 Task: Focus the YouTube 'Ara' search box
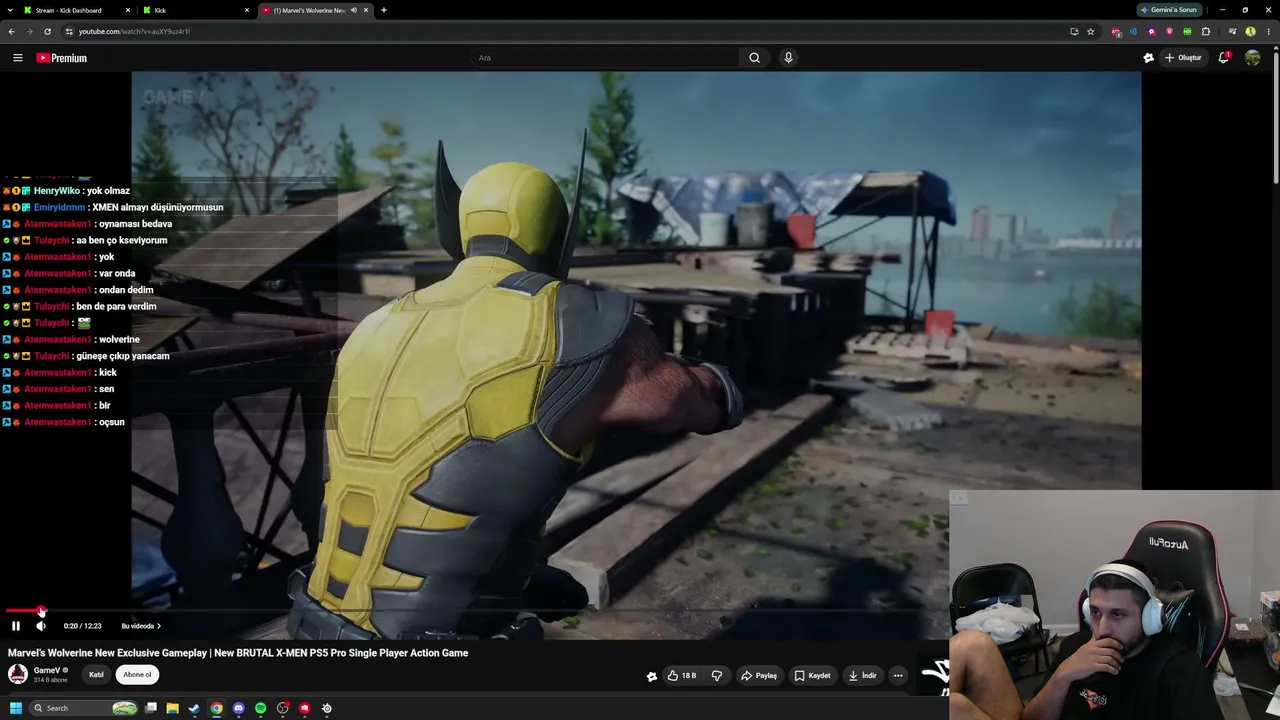coord(604,58)
